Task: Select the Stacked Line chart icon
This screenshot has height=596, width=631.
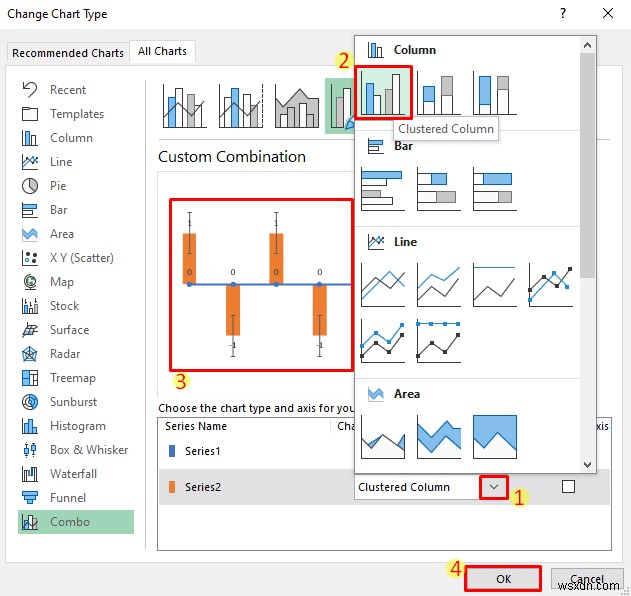Action: (x=439, y=285)
